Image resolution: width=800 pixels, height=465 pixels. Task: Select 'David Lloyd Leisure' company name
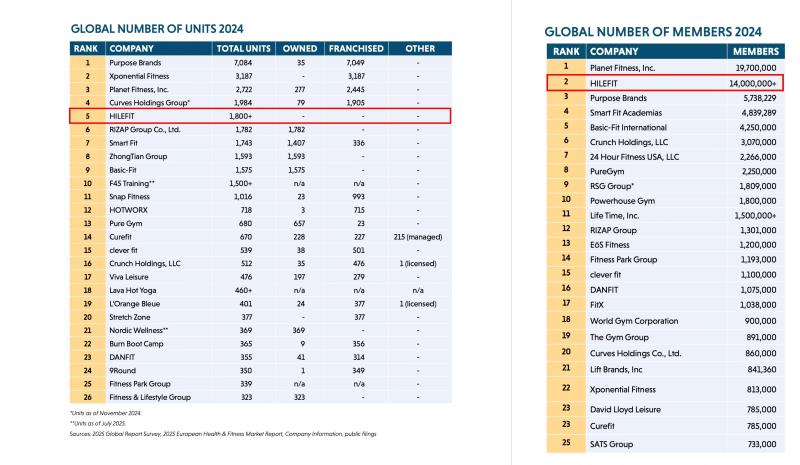(x=626, y=410)
